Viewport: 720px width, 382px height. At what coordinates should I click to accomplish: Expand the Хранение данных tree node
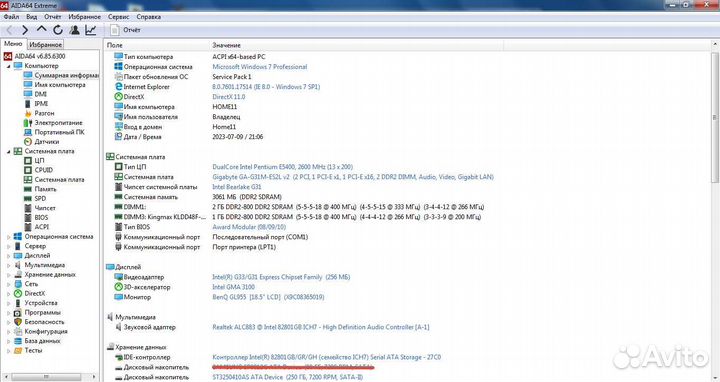coord(8,275)
